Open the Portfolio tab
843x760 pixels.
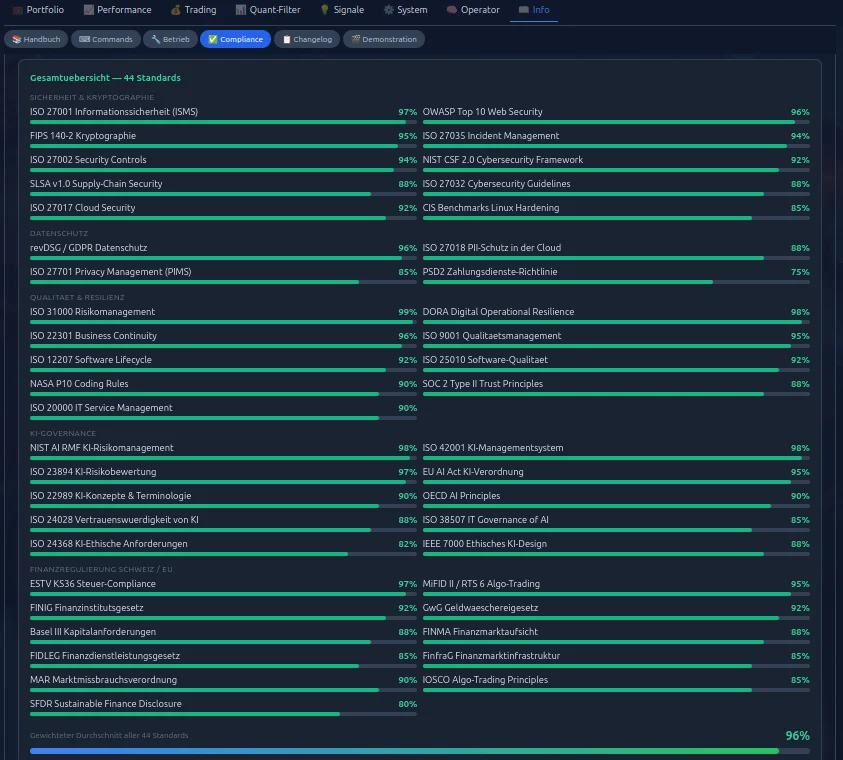pyautogui.click(x=38, y=10)
